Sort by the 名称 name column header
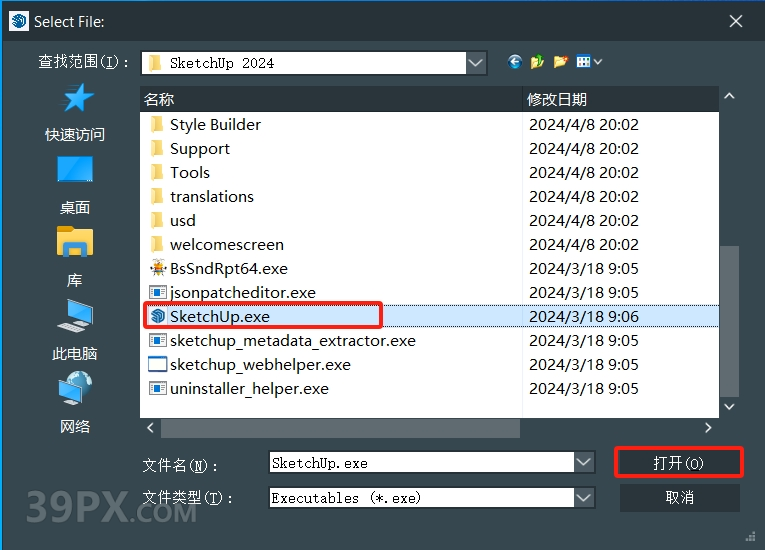 [331, 100]
